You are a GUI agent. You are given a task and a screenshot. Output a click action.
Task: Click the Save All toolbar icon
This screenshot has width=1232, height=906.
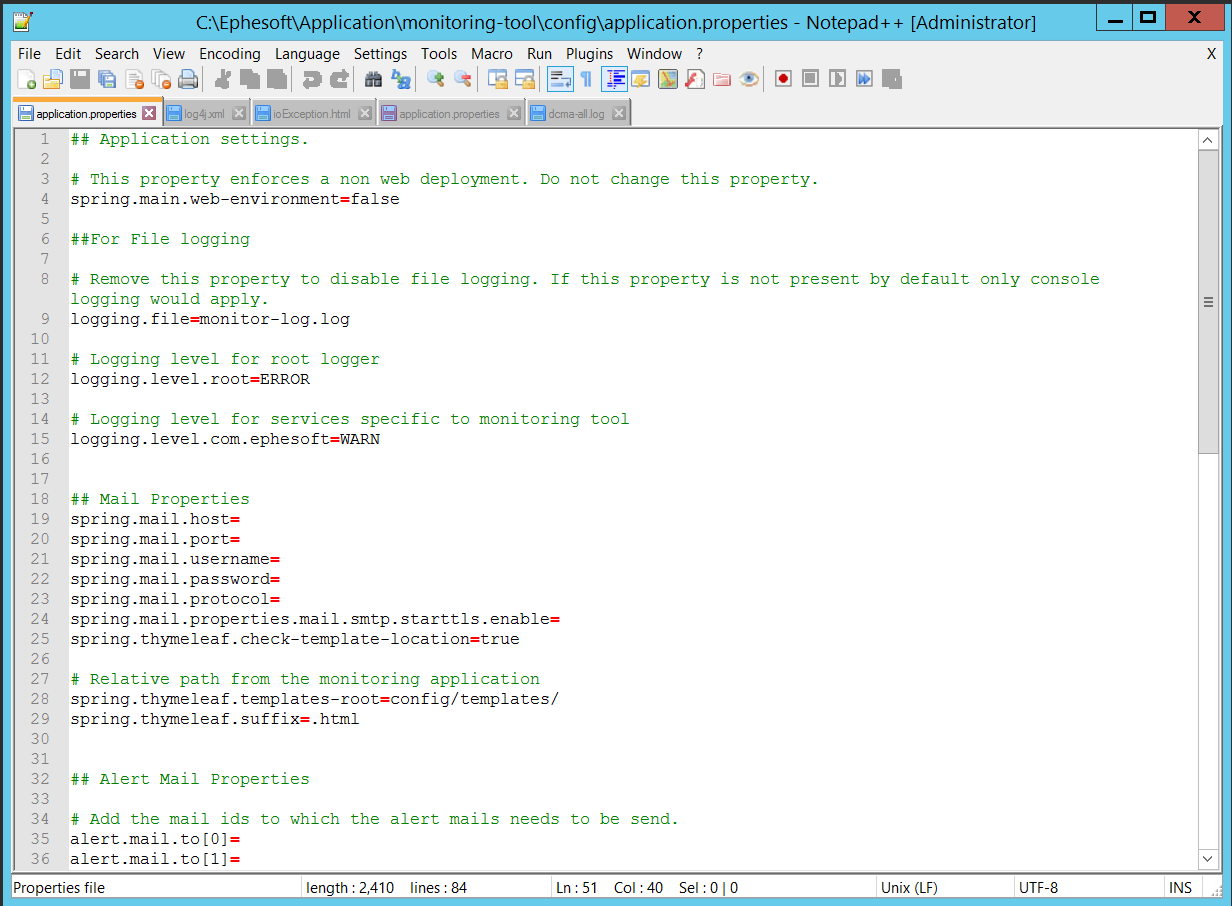coord(107,79)
